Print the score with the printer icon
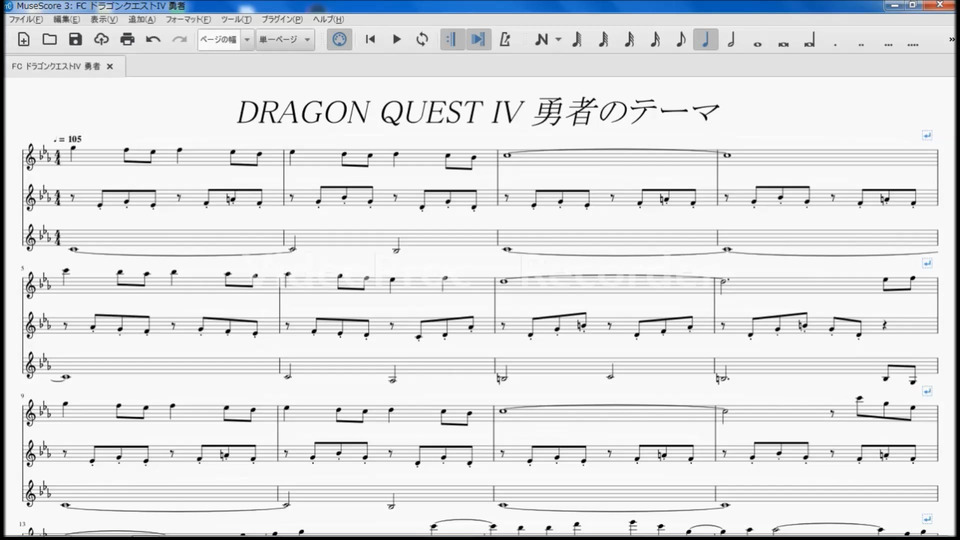The width and height of the screenshot is (960, 540). click(x=127, y=40)
